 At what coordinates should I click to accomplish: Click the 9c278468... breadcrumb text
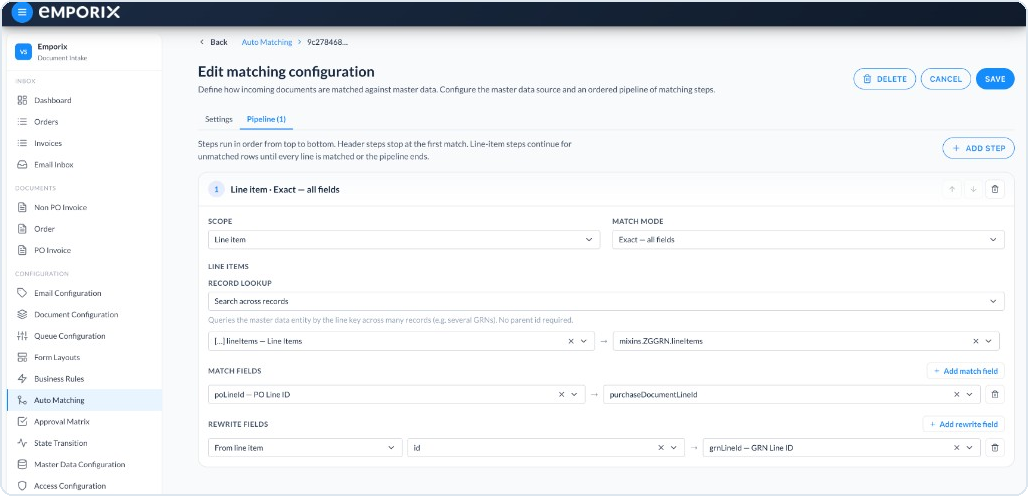click(x=327, y=42)
